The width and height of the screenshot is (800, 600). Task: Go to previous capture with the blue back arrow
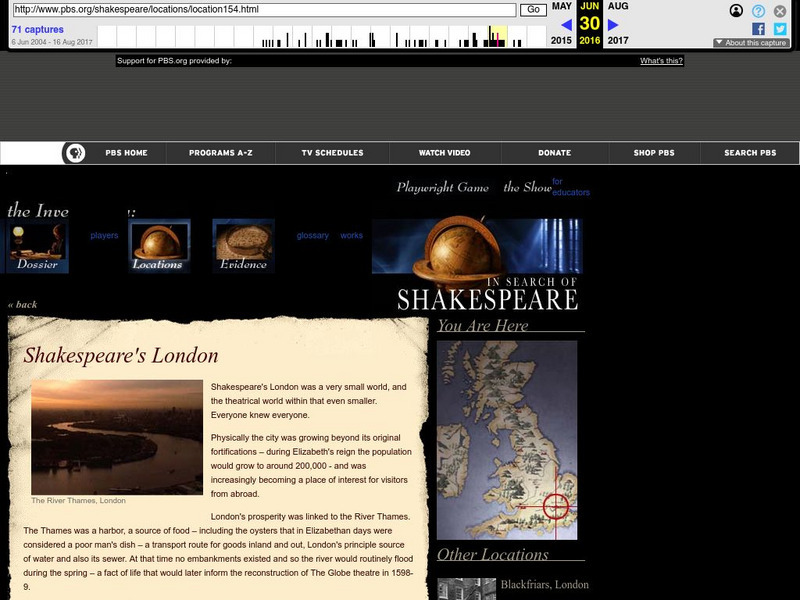point(566,24)
